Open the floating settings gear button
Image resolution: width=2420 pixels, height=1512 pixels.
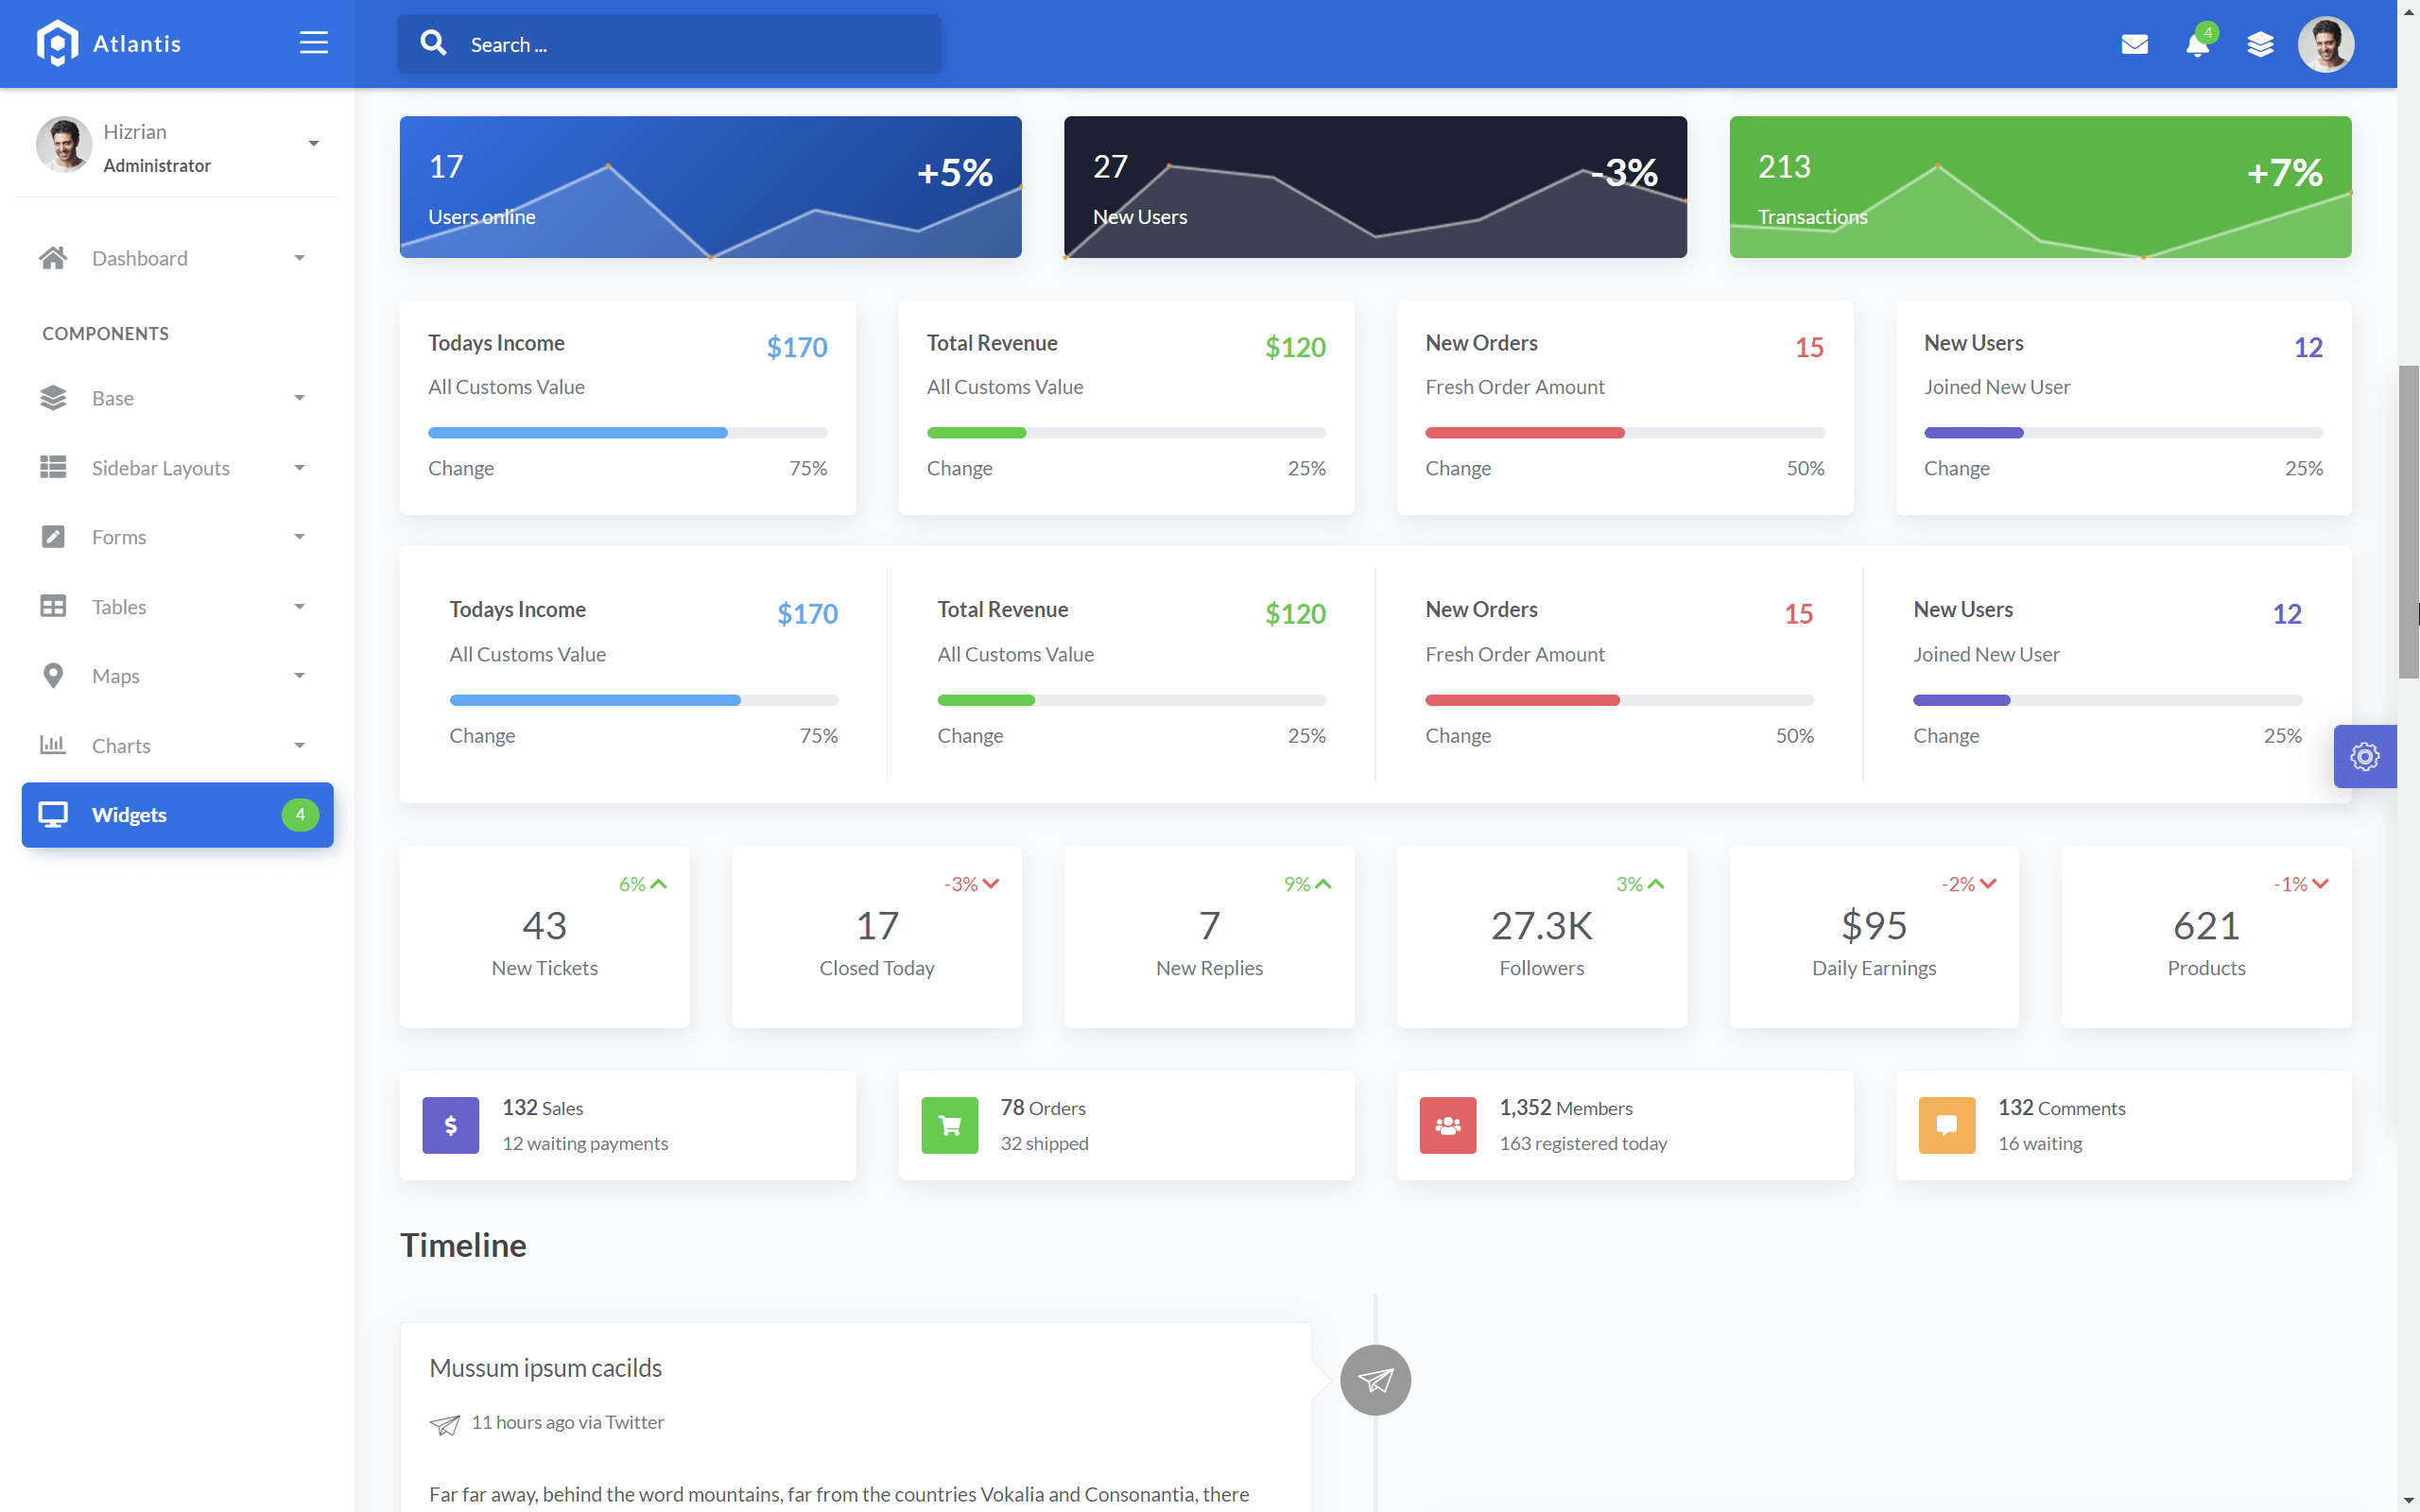coord(2364,757)
